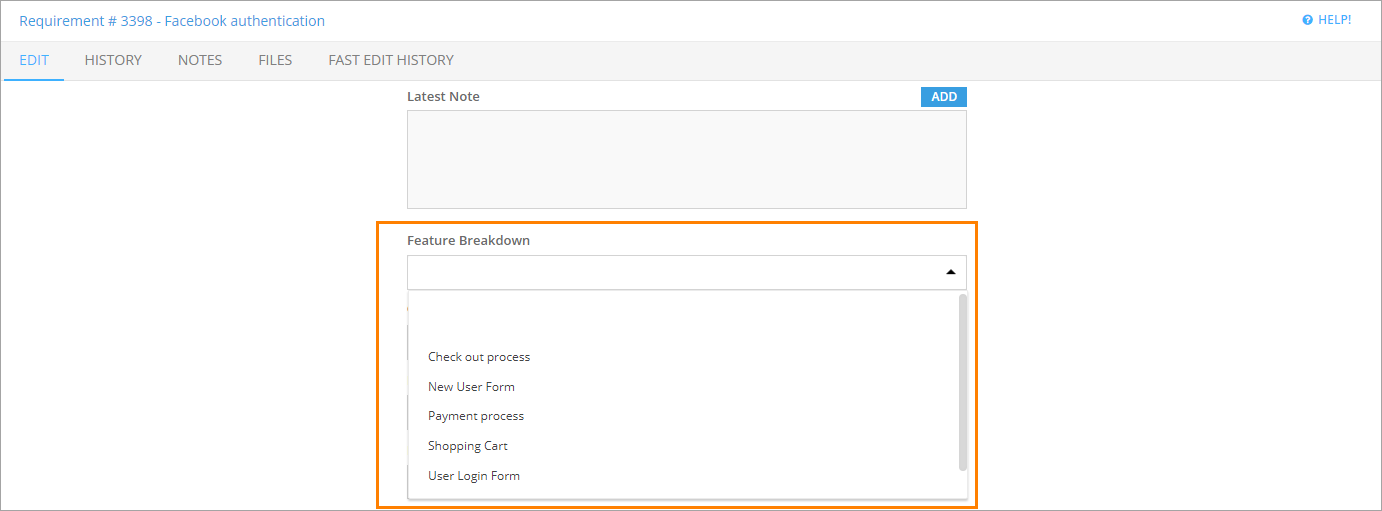Click the question mark help icon
The image size is (1382, 511).
[x=1307, y=20]
